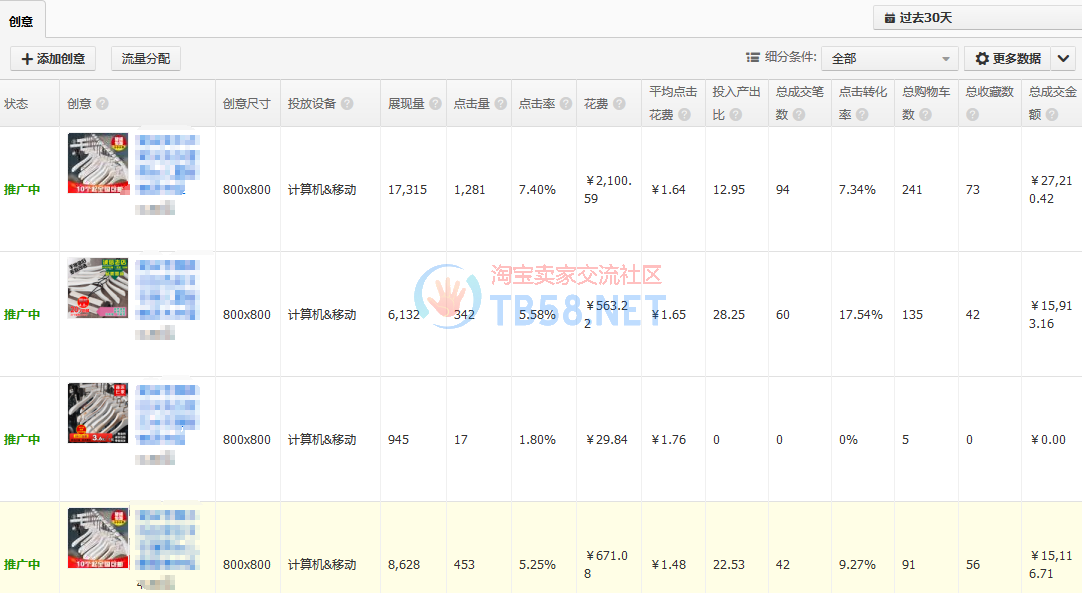Click the 创意尺寸 column header
The height and width of the screenshot is (593, 1082).
pyautogui.click(x=246, y=104)
